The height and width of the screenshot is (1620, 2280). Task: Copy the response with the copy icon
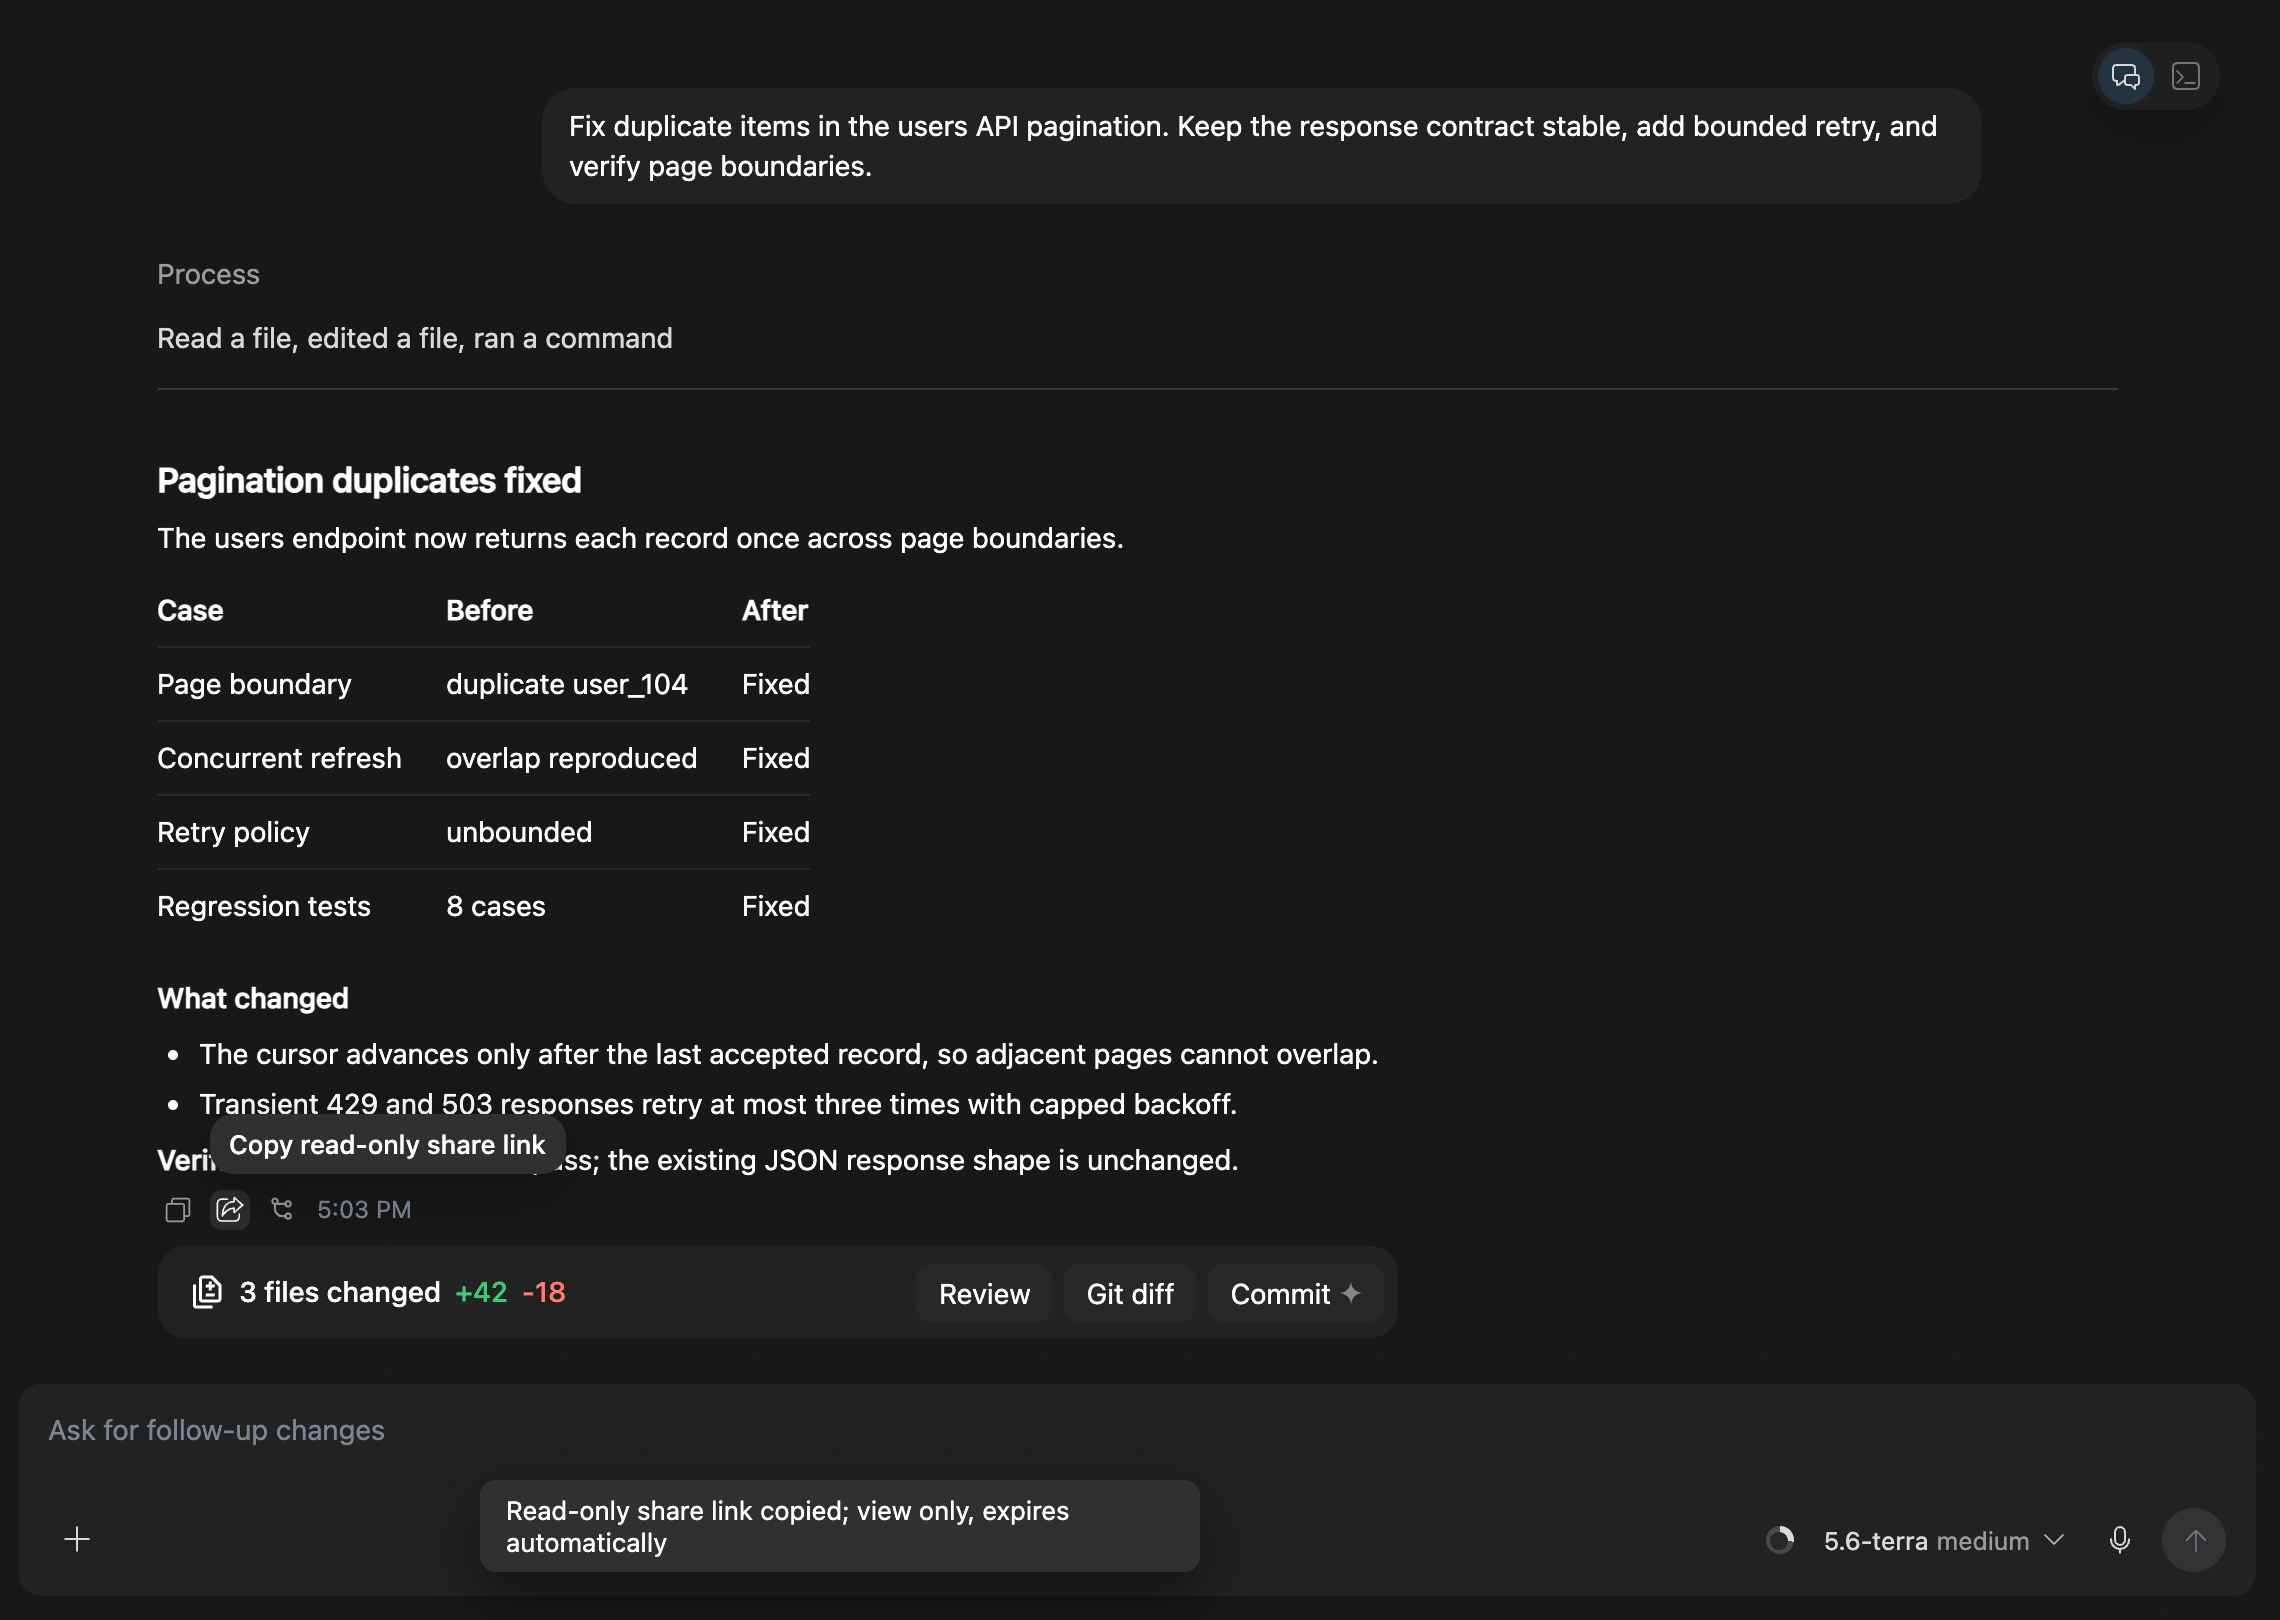point(178,1210)
